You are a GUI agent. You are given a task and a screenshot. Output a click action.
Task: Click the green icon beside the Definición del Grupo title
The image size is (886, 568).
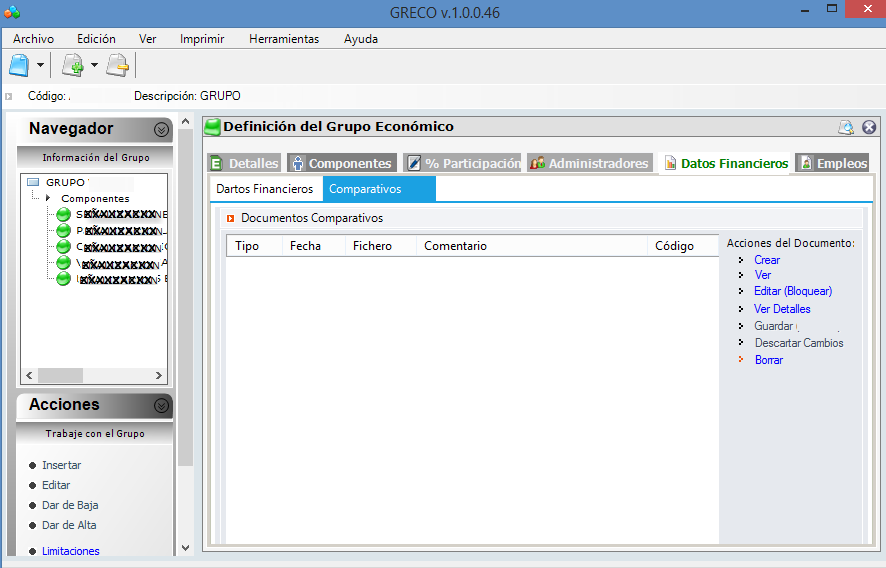pyautogui.click(x=212, y=127)
